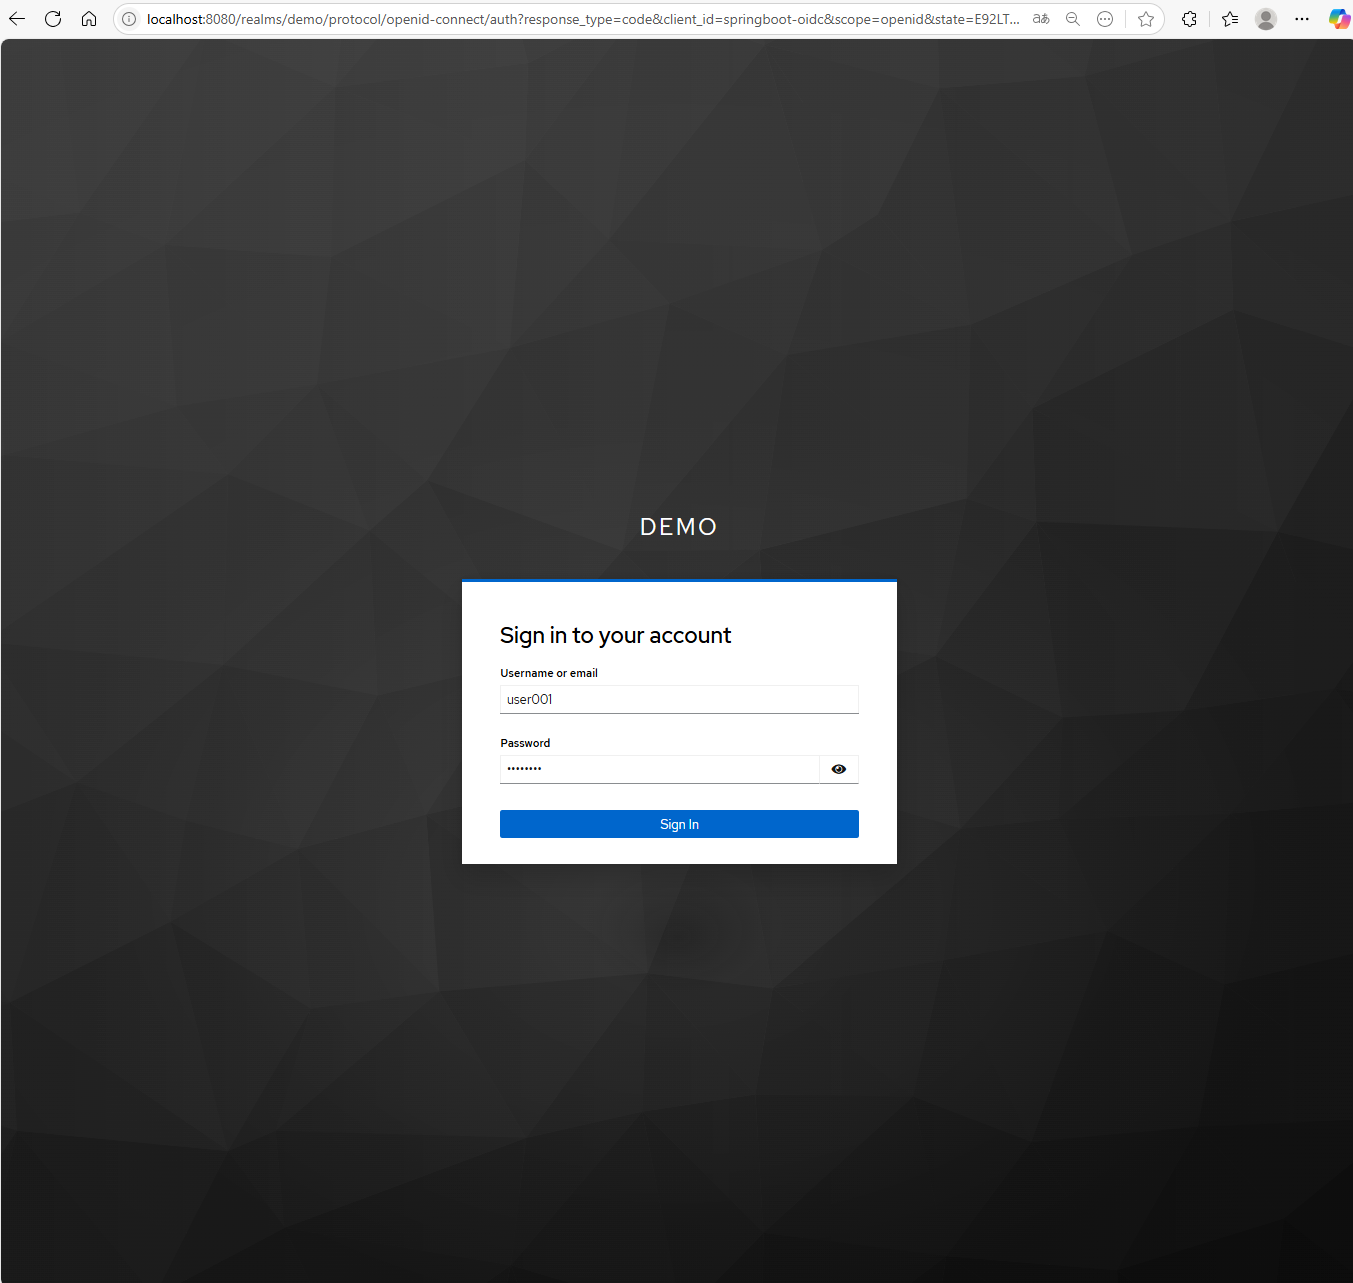
Task: View site information icon in address bar
Action: [129, 19]
